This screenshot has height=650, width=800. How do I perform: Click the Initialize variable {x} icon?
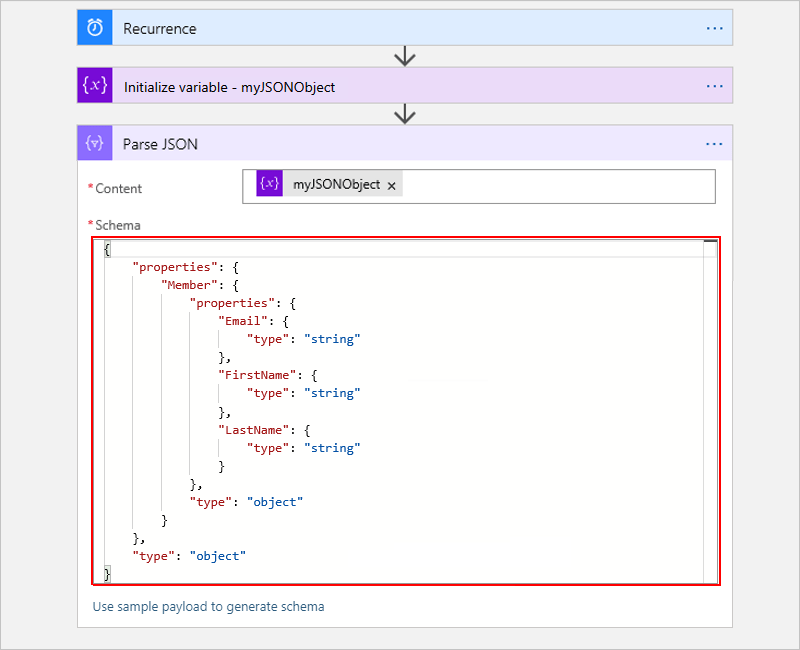(x=93, y=85)
